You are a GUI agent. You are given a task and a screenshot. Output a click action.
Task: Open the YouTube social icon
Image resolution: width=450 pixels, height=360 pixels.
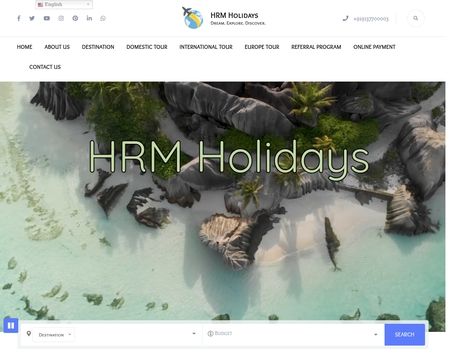click(47, 18)
